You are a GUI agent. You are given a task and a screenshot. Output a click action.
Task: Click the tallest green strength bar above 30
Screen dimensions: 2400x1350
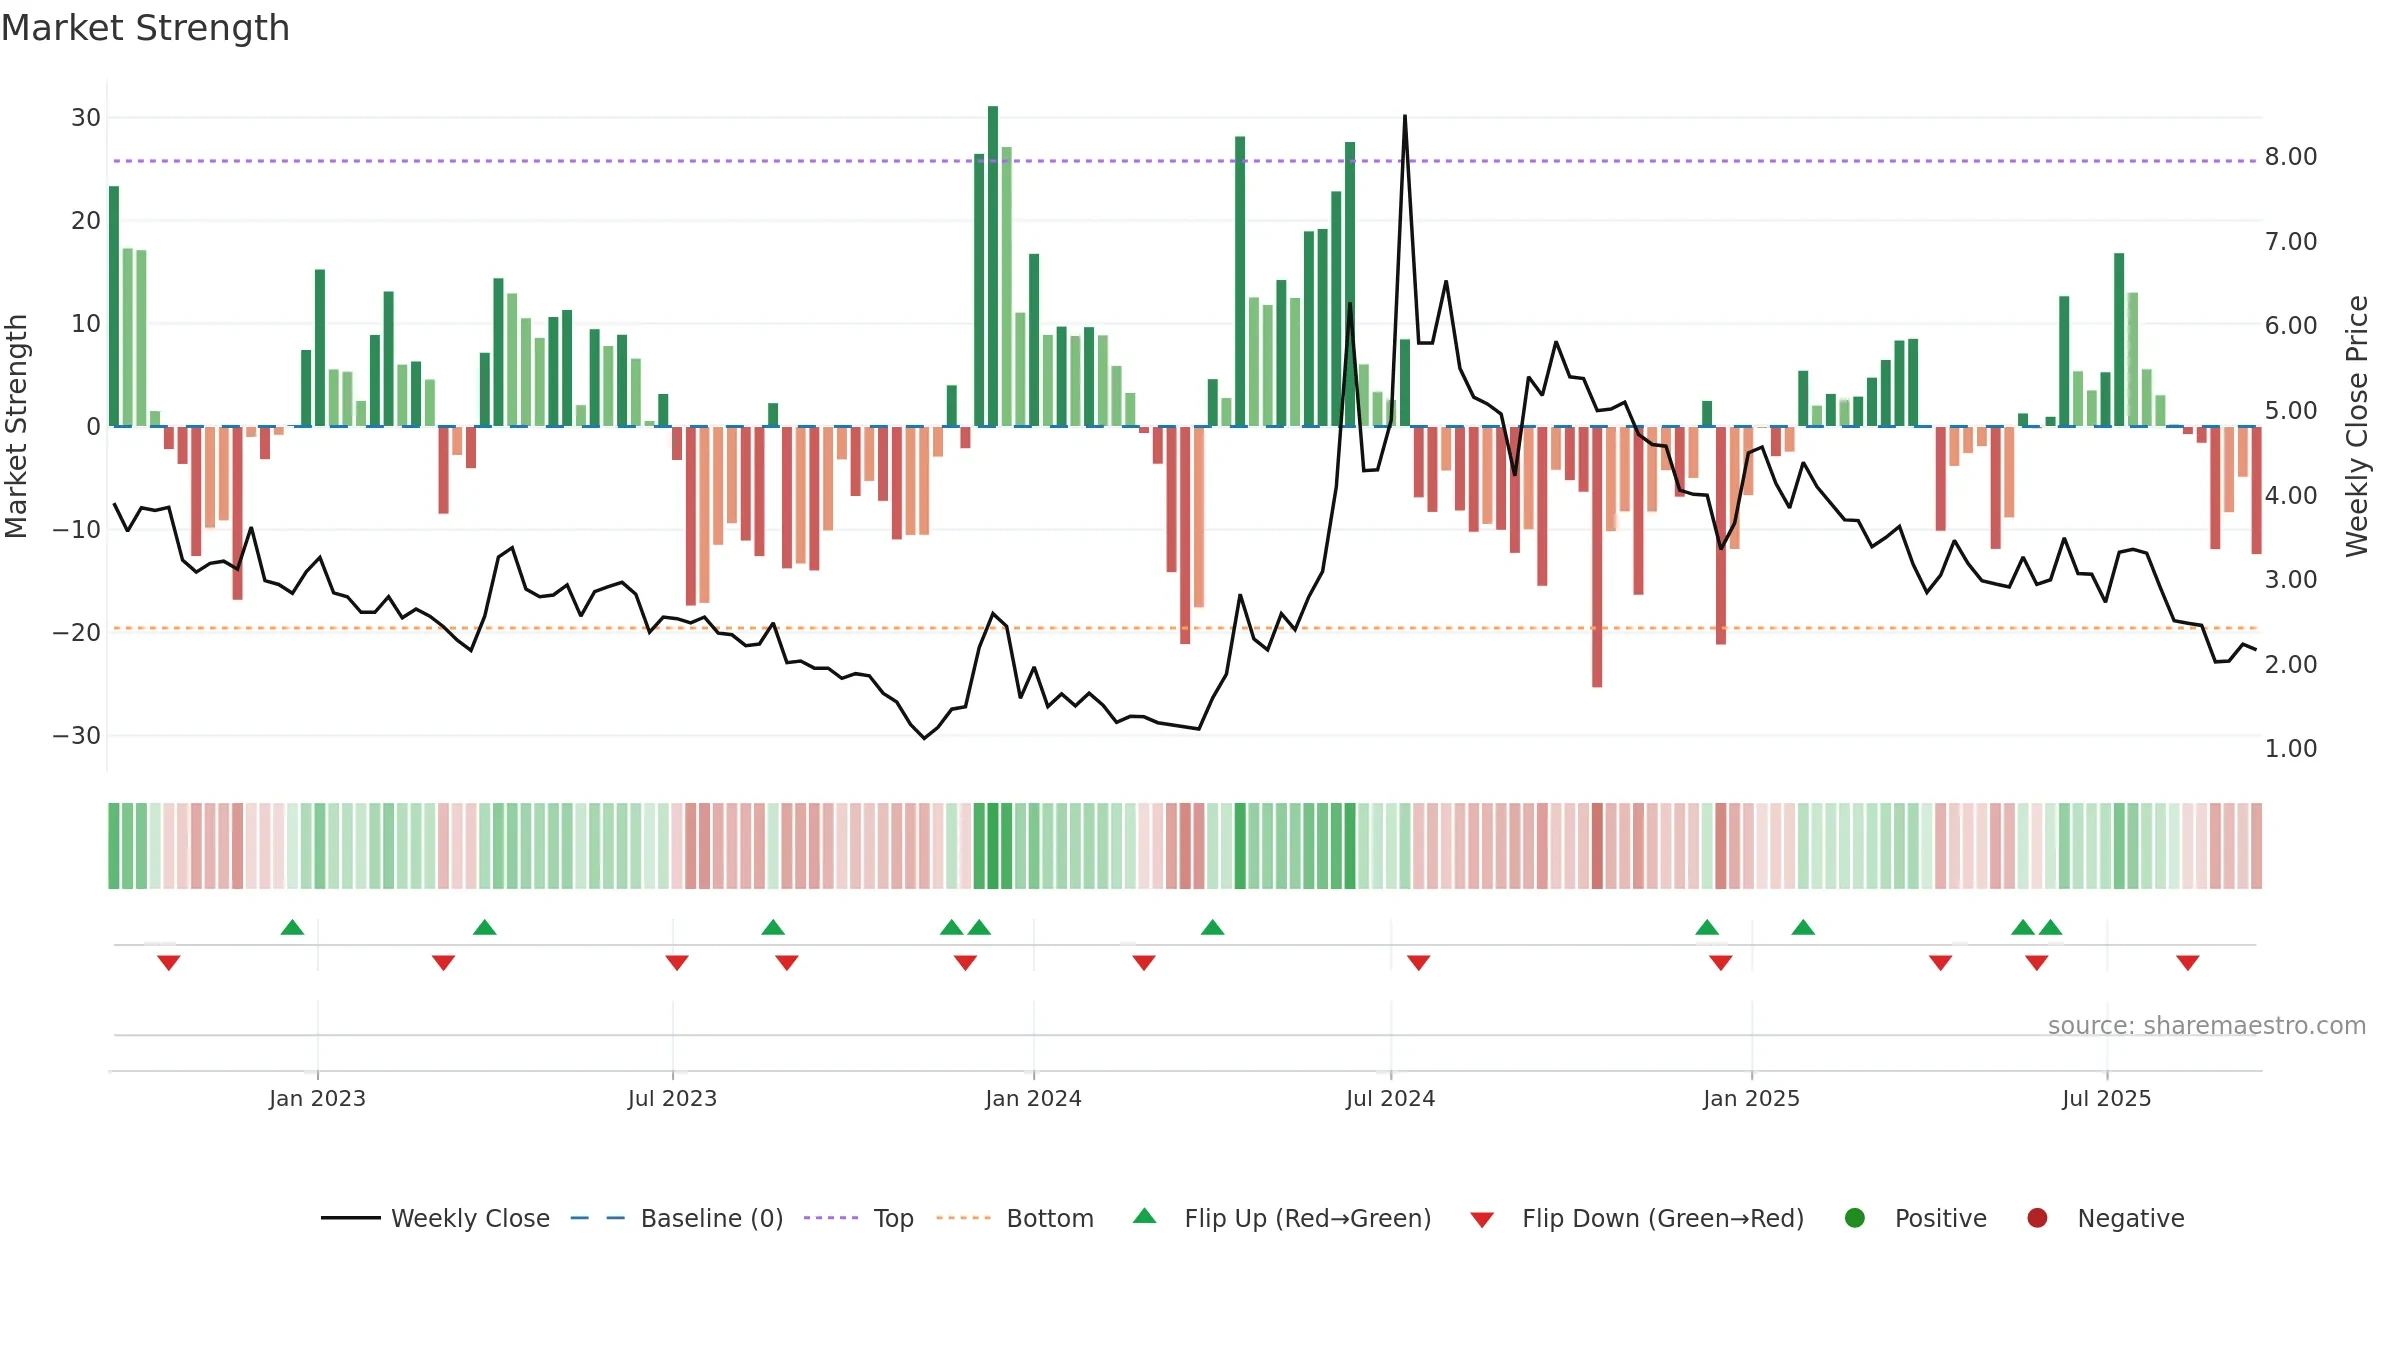(993, 265)
